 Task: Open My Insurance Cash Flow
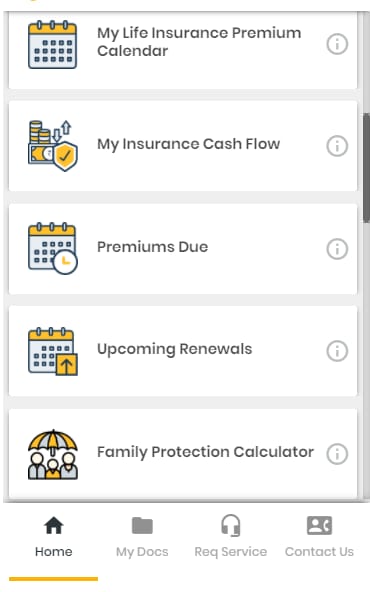(x=188, y=144)
